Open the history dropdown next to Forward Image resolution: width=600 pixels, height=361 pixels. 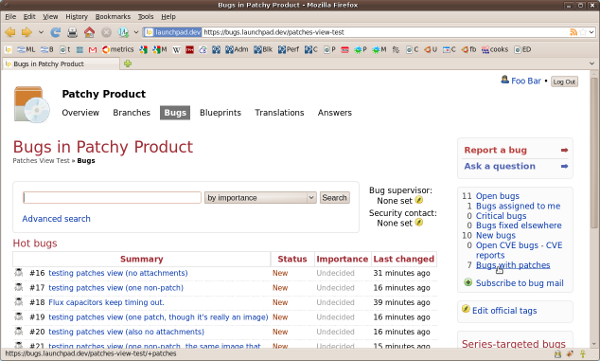pyautogui.click(x=41, y=33)
